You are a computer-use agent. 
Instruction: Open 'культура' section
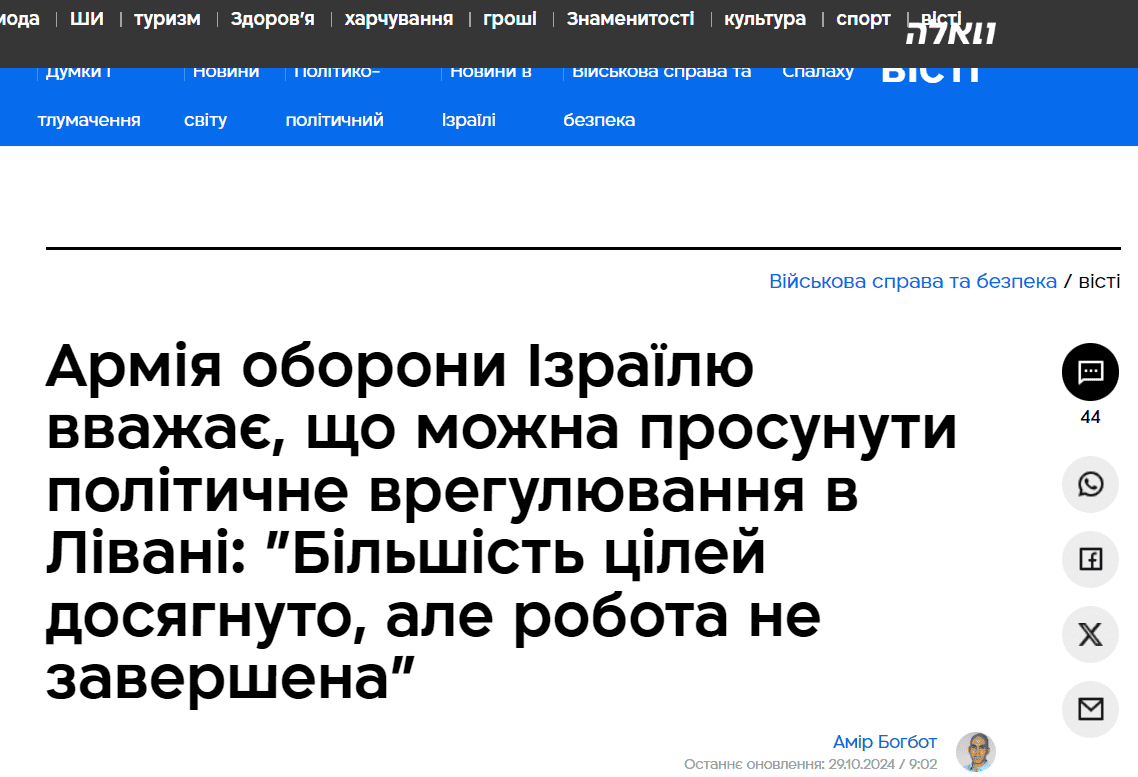point(765,19)
